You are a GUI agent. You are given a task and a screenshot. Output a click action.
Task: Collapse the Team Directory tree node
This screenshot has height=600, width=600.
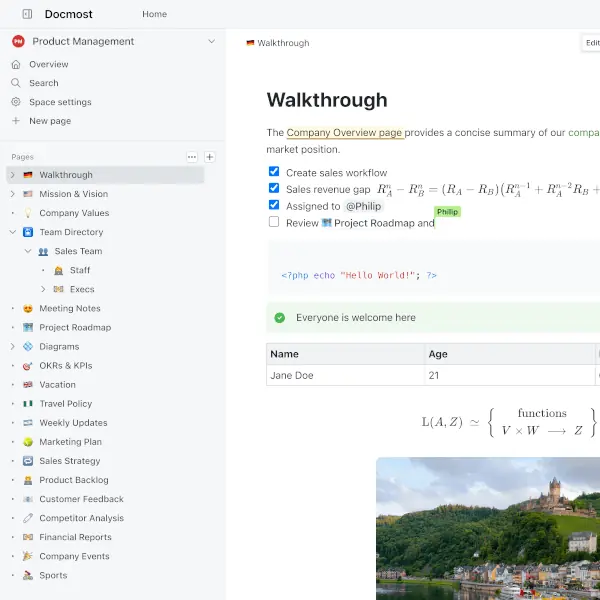pos(13,232)
